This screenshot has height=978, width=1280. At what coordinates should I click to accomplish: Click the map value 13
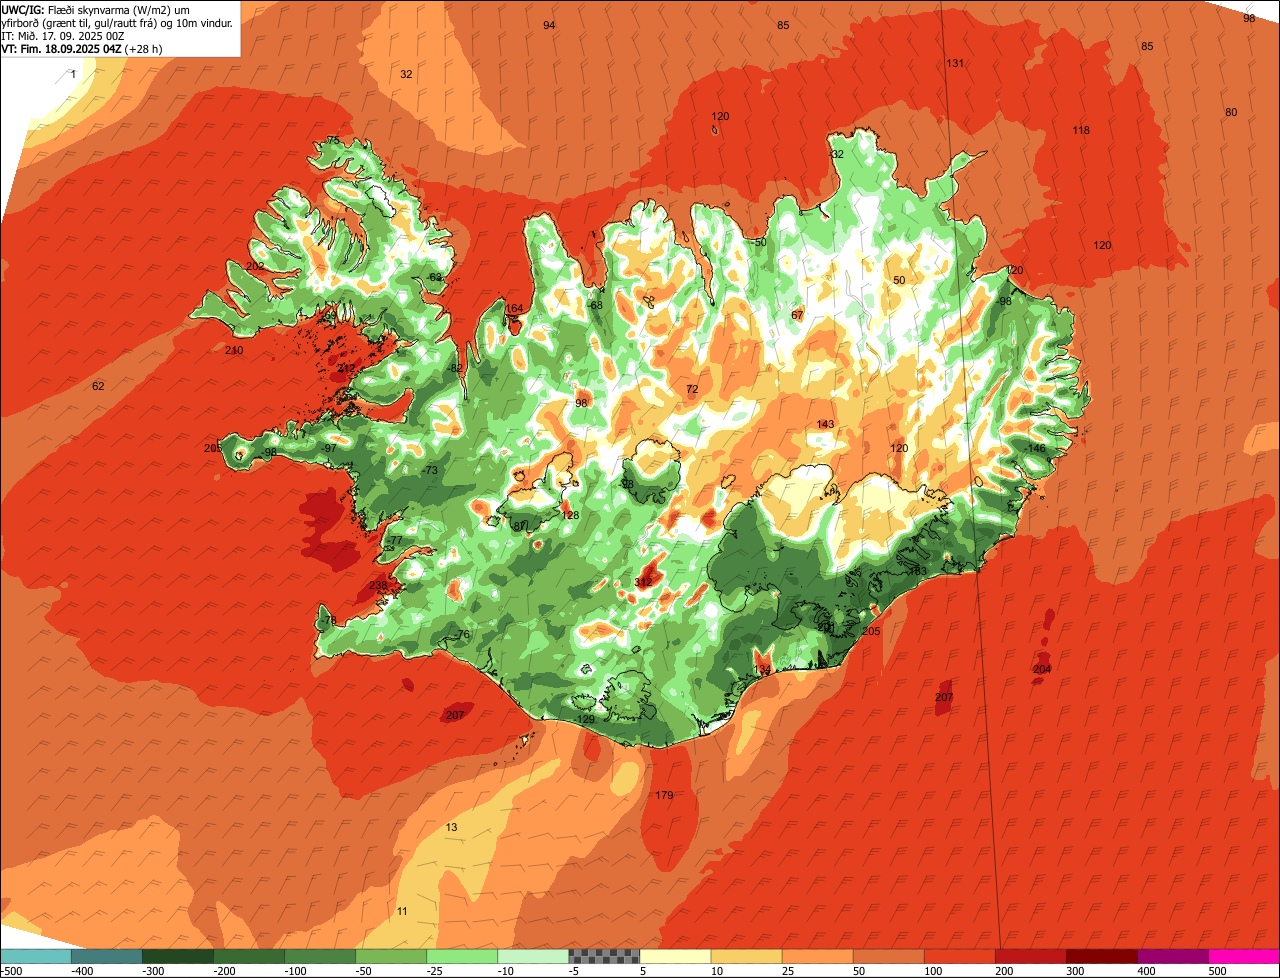tap(452, 827)
